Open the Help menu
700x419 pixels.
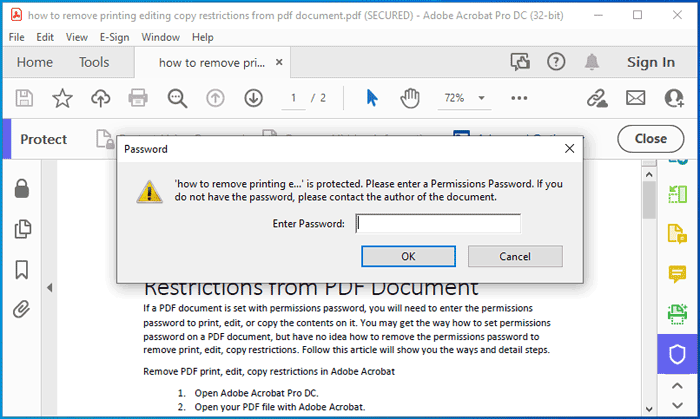pos(203,37)
